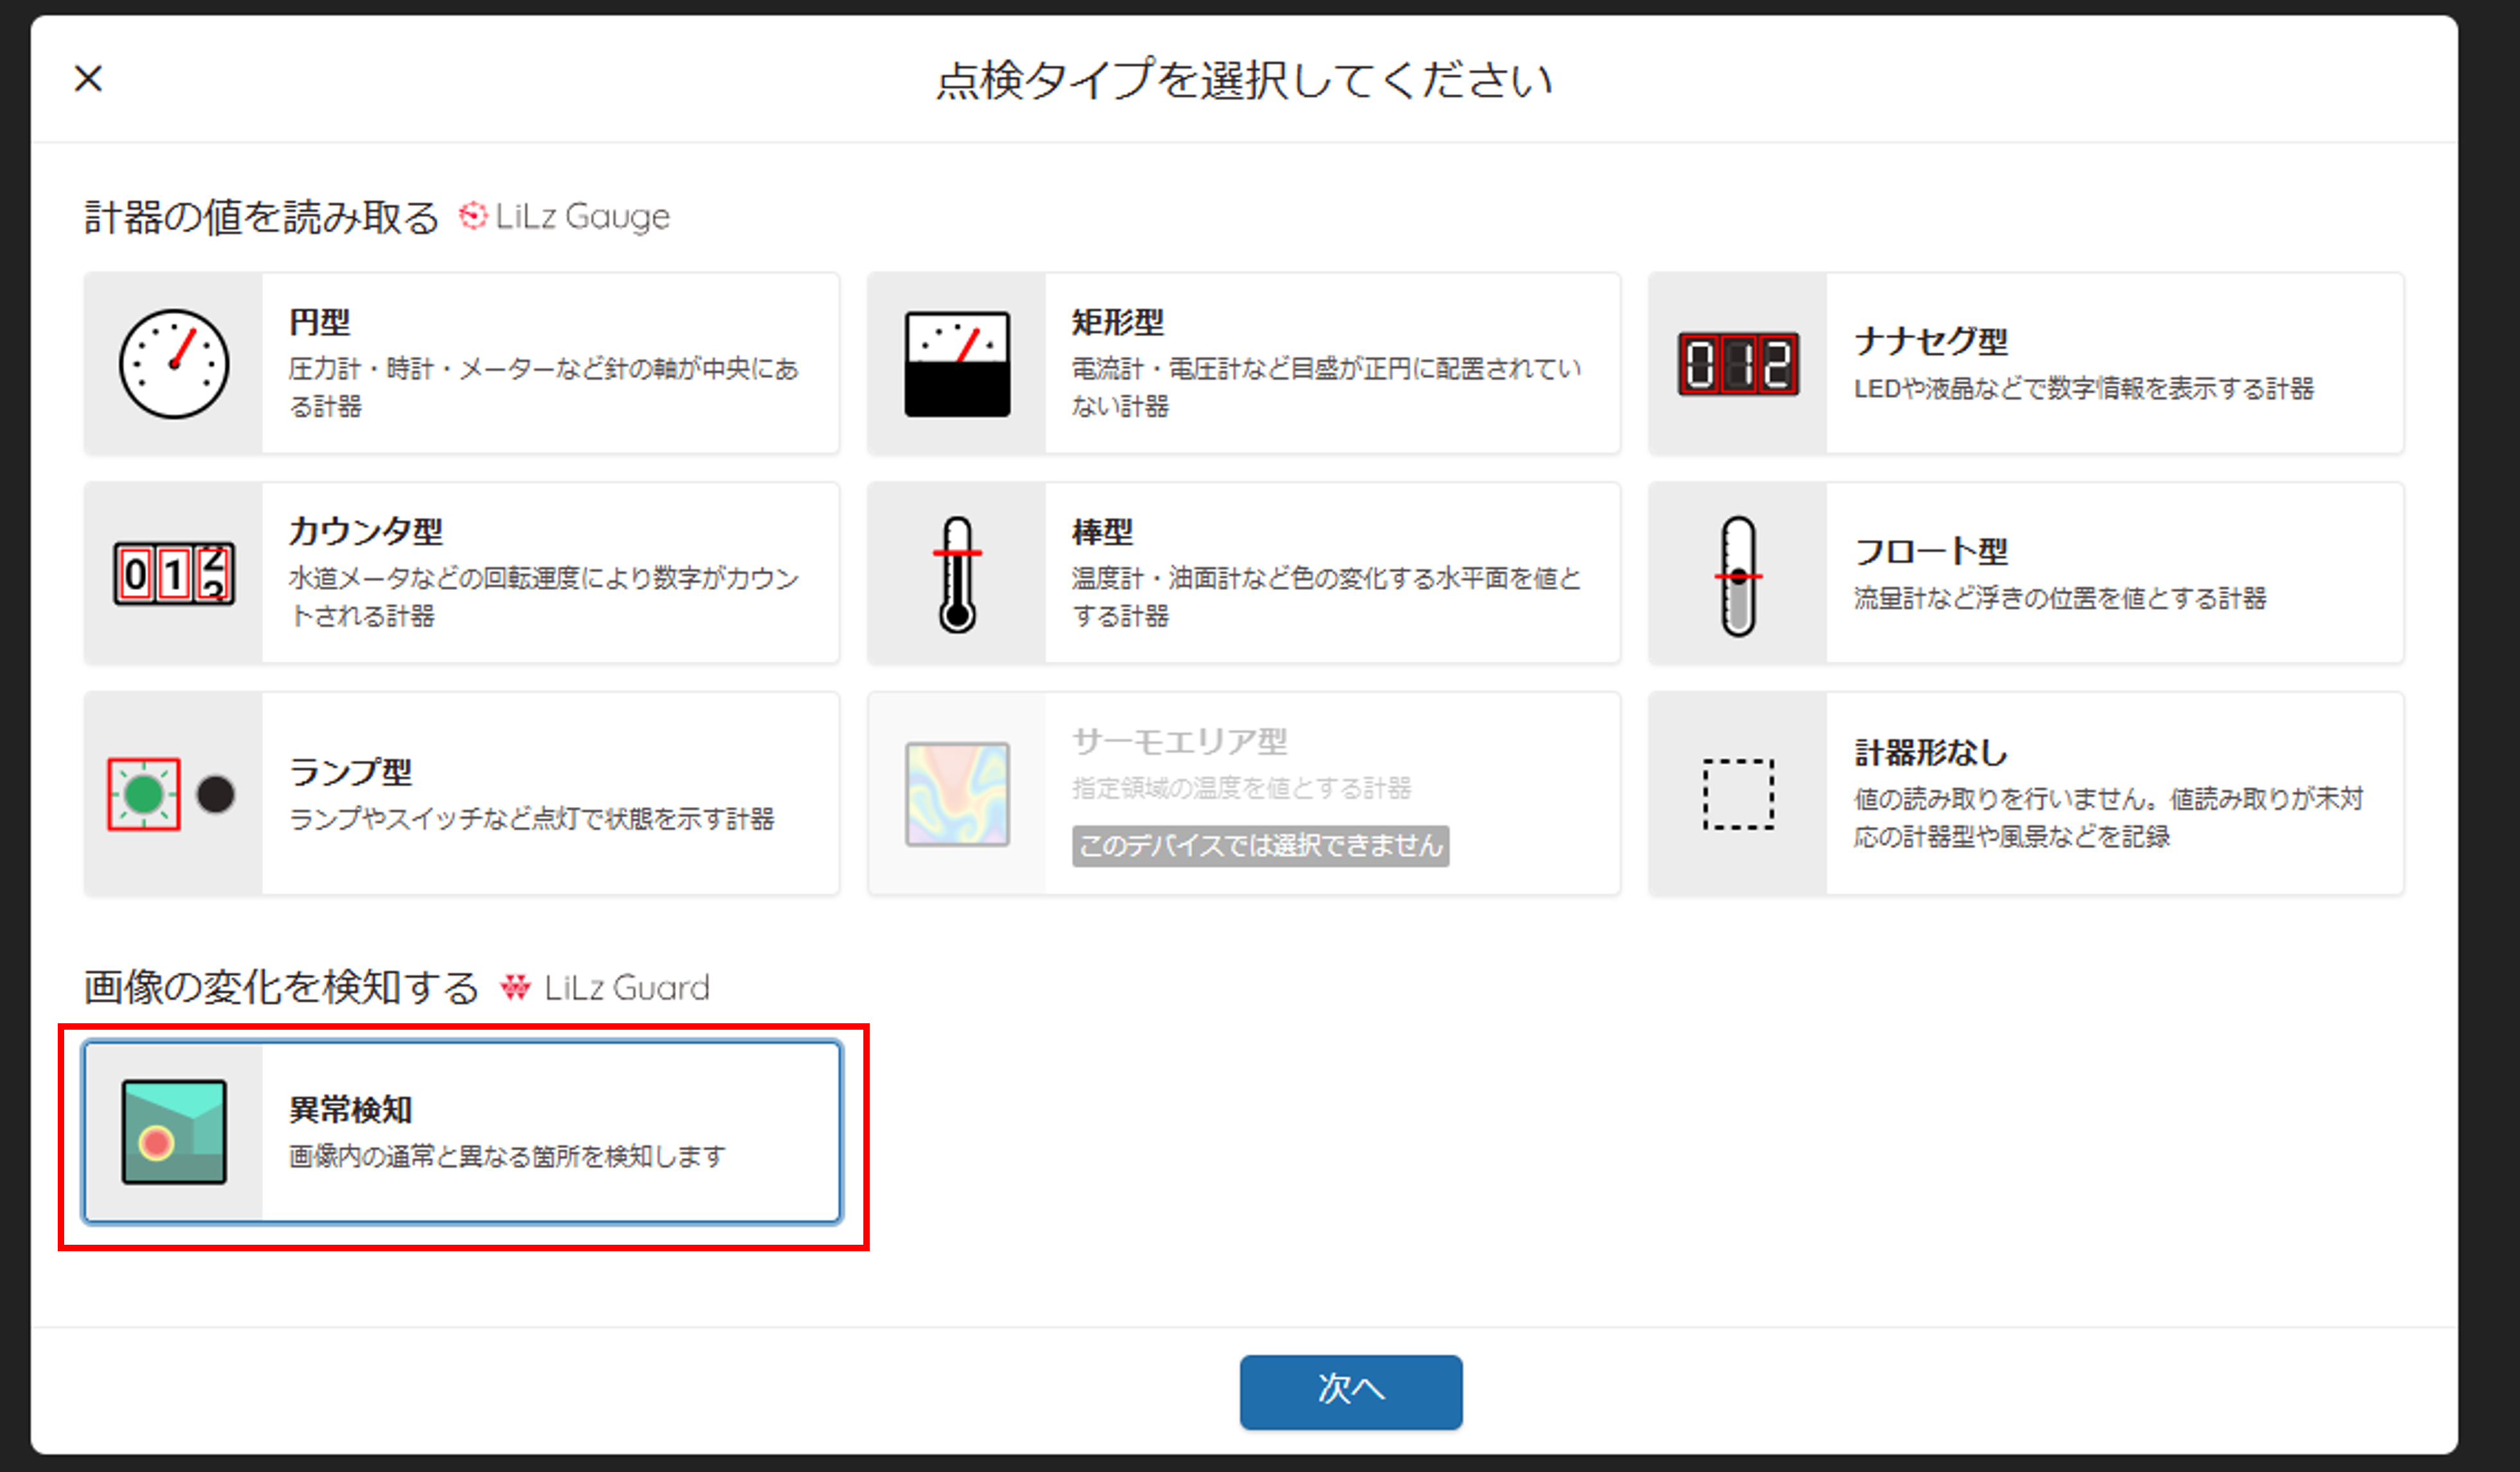
Task: Close the inspection type dialog
Action: (88, 78)
